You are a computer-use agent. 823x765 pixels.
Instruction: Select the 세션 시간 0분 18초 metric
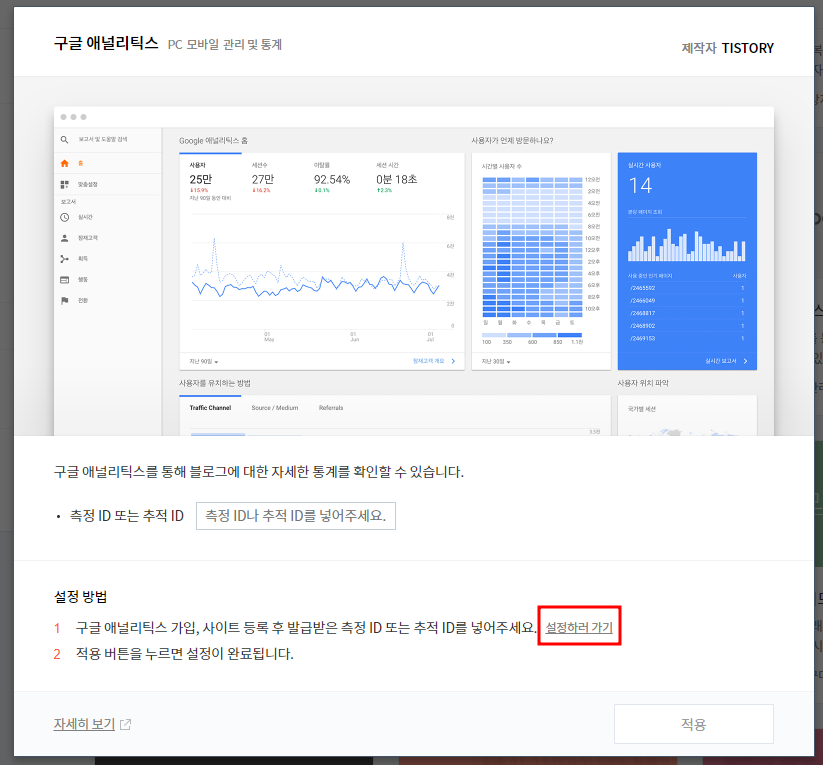pyautogui.click(x=396, y=179)
